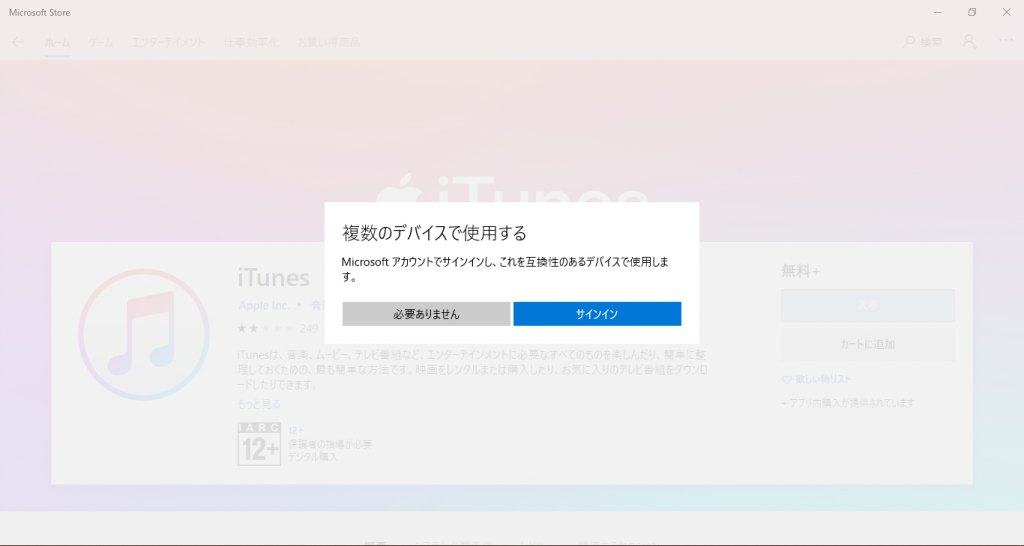Switch to the ゲーム tab

100,42
